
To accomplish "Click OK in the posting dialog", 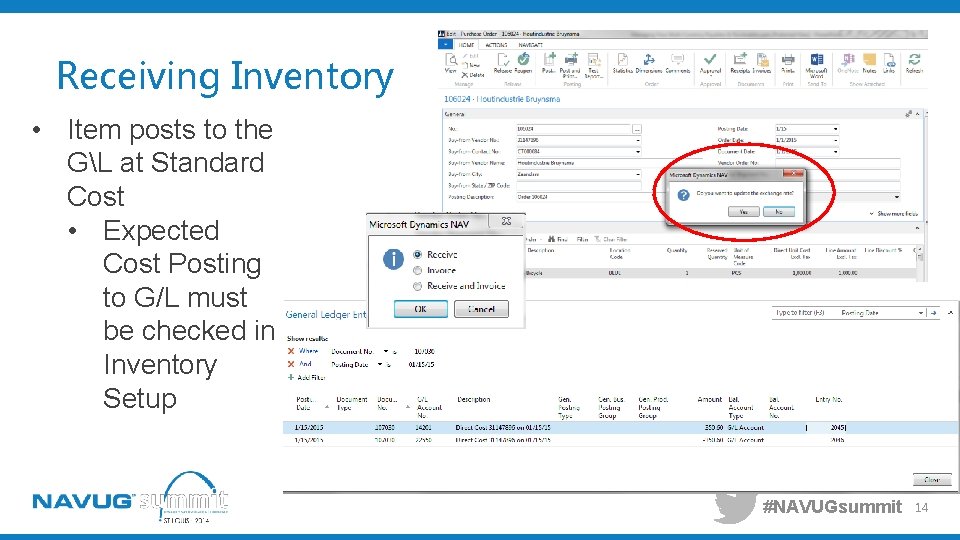I will coord(421,309).
